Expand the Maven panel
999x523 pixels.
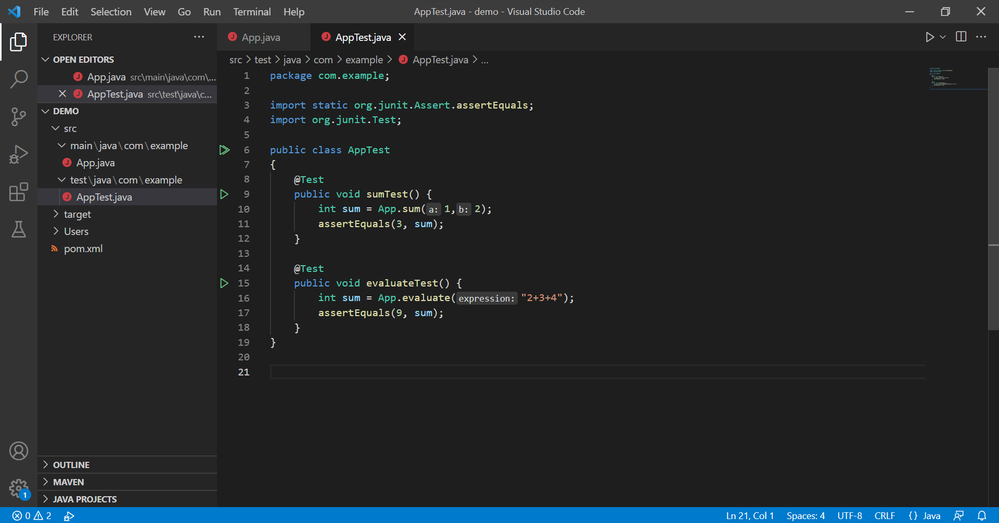(127, 482)
